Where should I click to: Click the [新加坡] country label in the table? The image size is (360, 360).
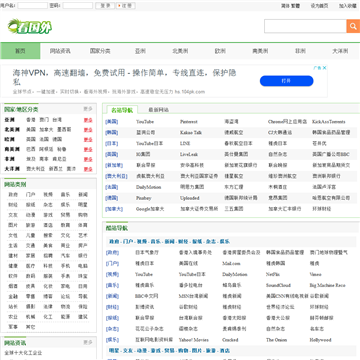114,165
